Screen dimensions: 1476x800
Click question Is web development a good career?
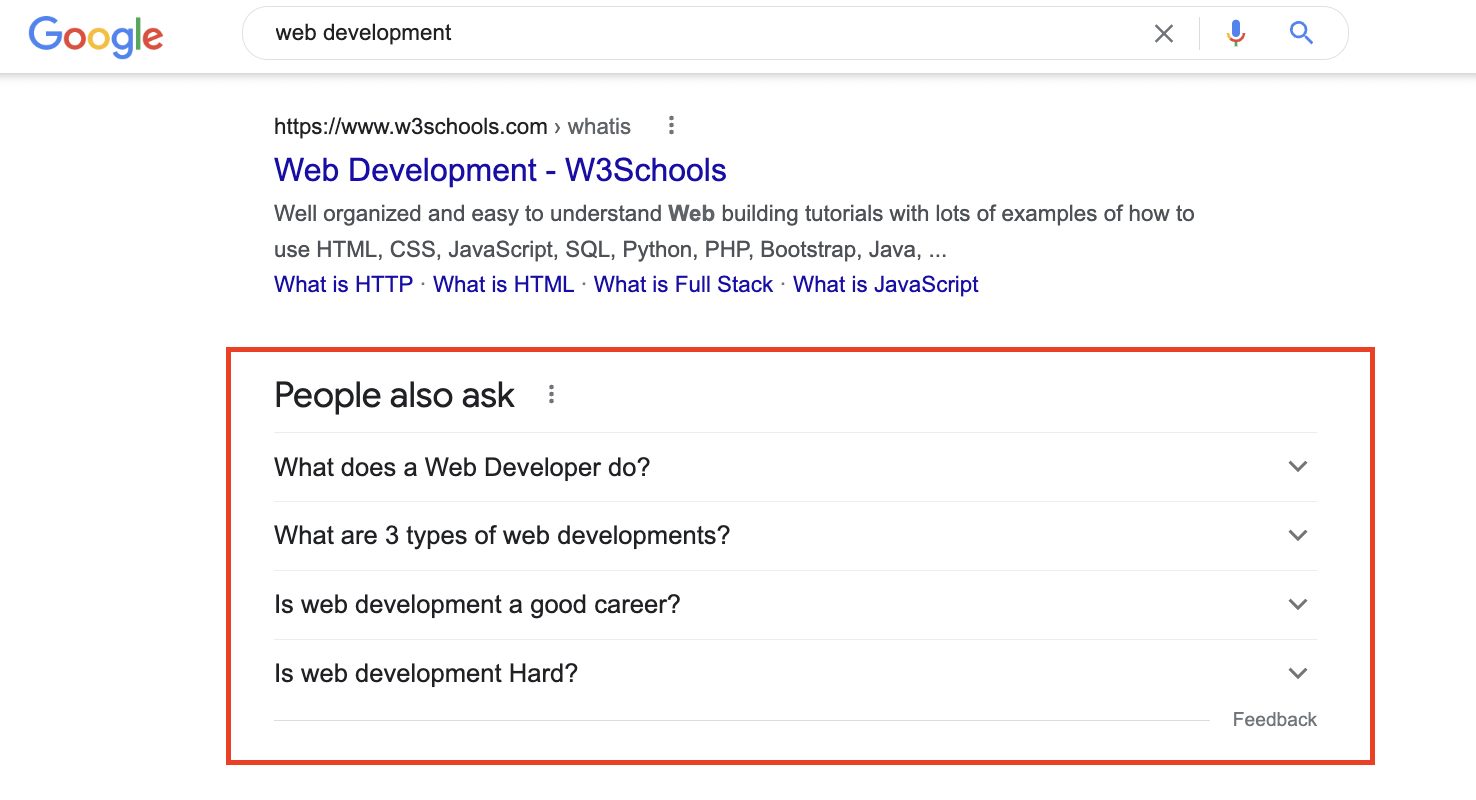477,605
